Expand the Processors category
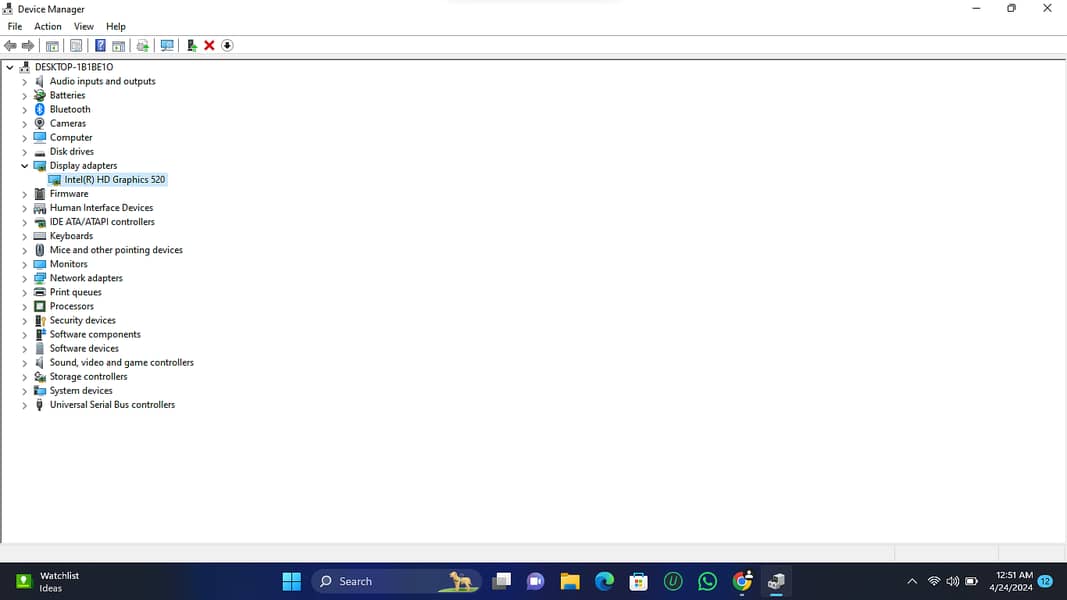The width and height of the screenshot is (1067, 600). pos(24,307)
